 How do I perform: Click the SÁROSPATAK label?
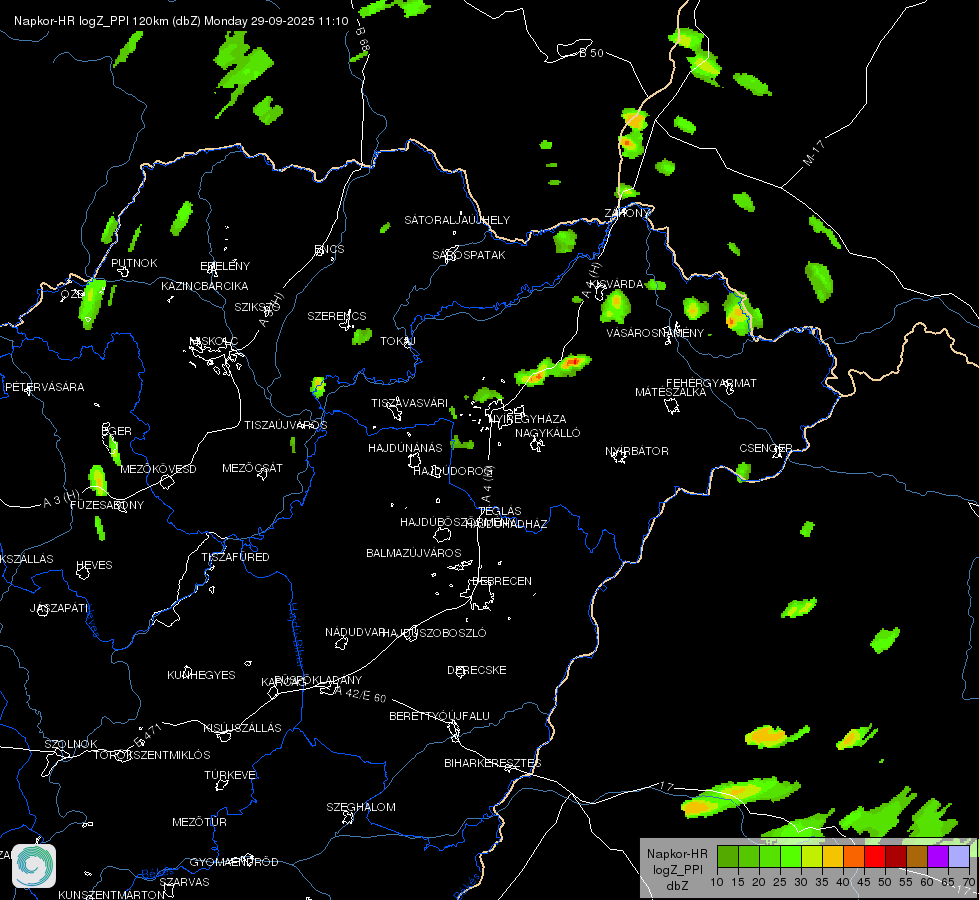tap(469, 255)
